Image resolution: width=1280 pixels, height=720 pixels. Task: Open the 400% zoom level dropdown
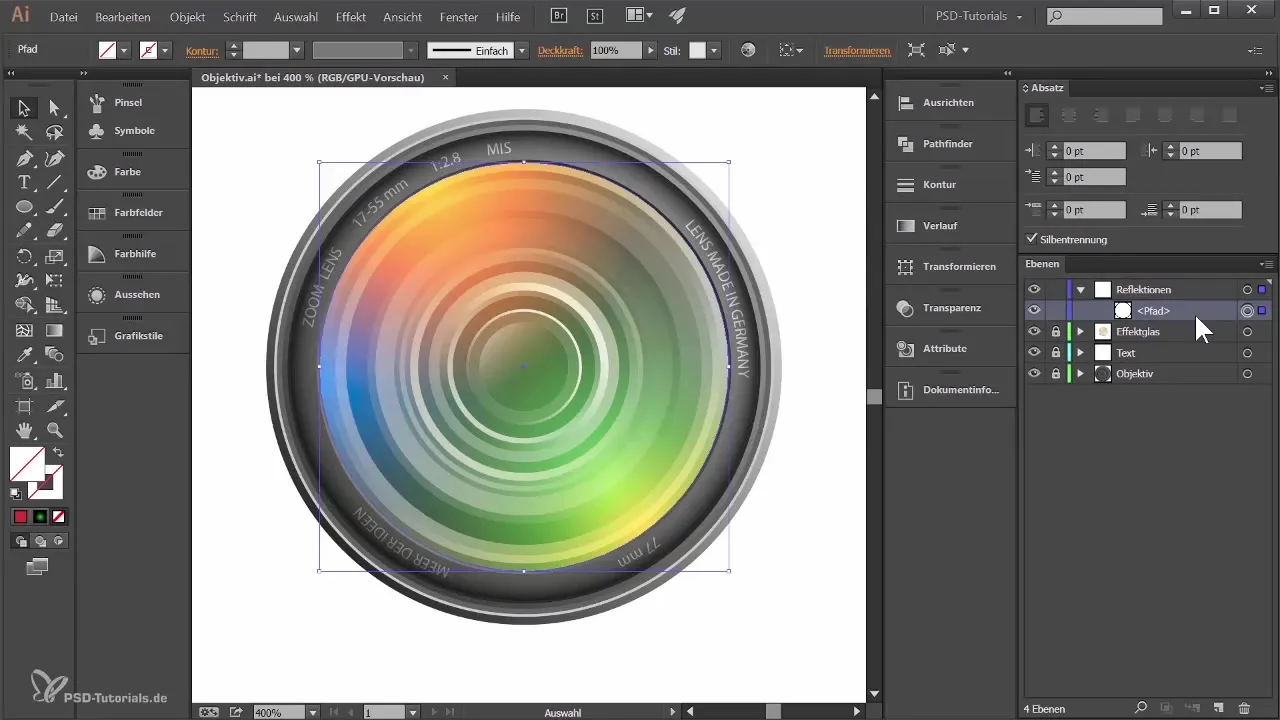pyautogui.click(x=313, y=713)
